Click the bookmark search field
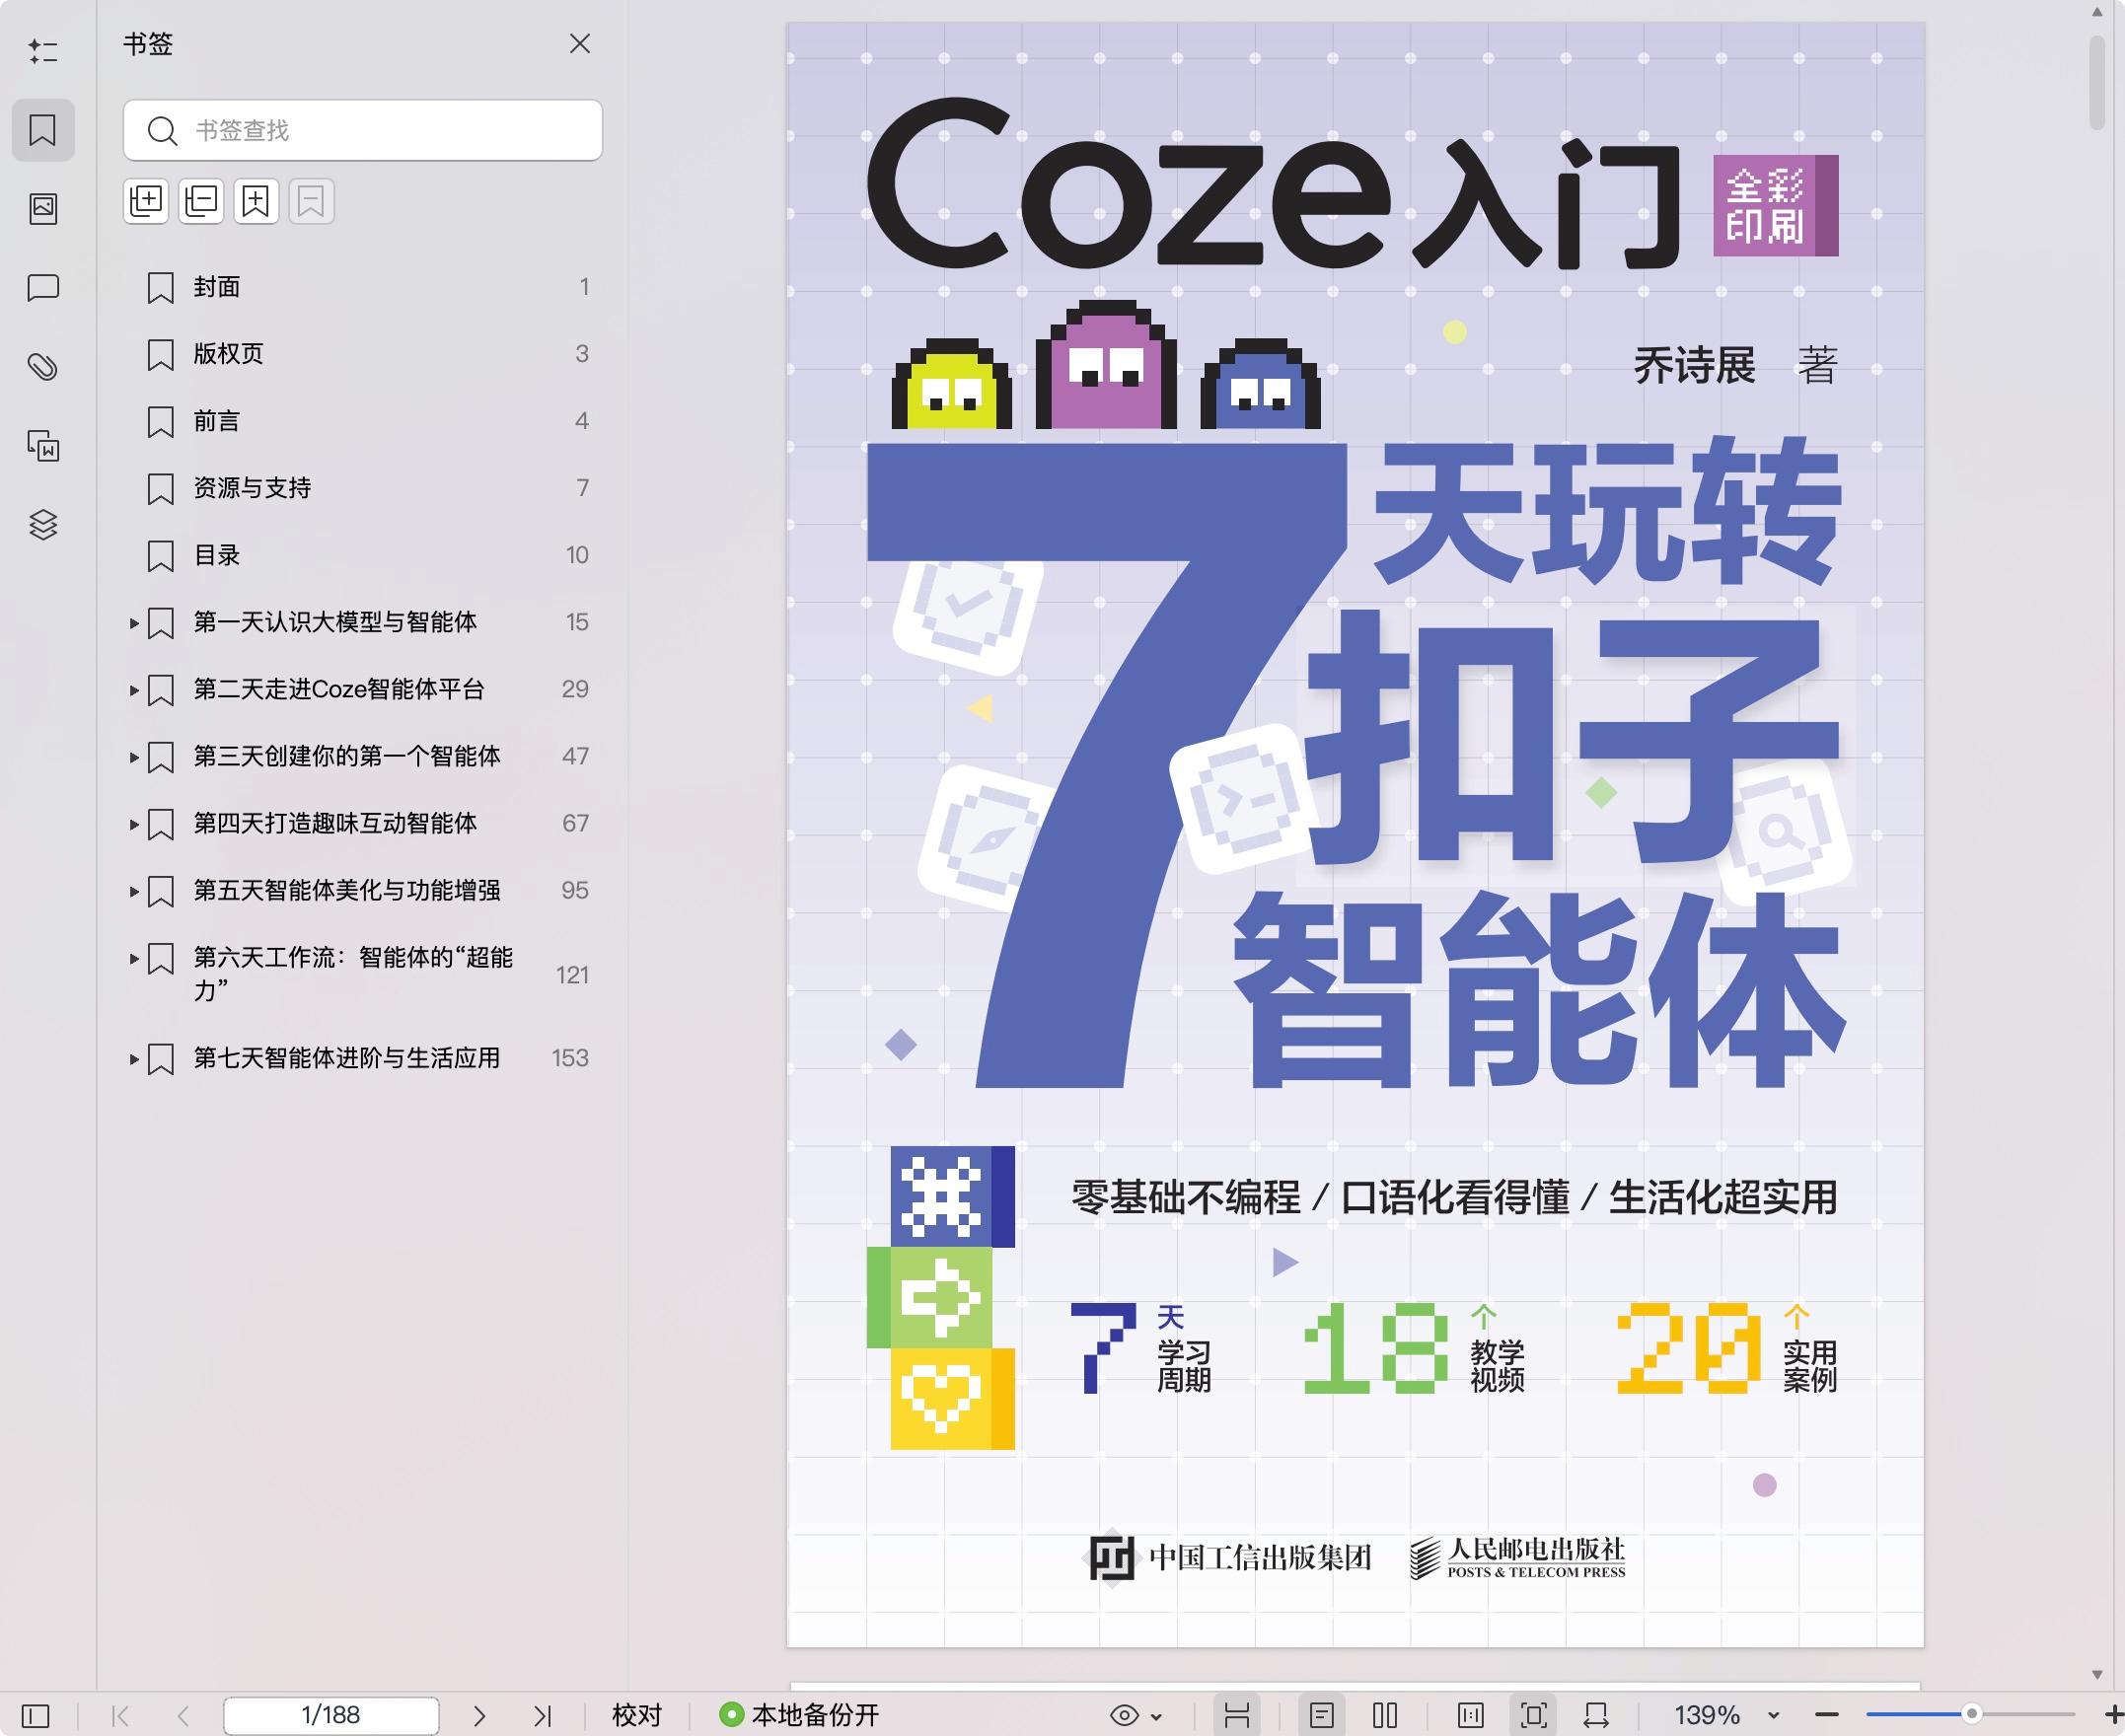The image size is (2125, 1736). click(363, 130)
